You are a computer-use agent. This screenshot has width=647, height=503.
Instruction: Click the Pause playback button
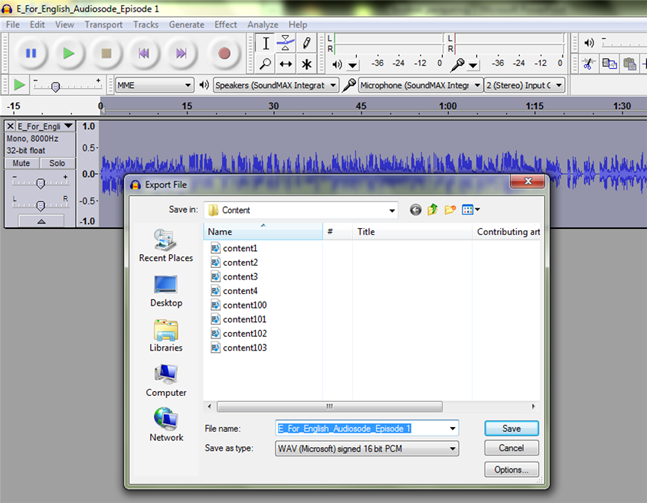[30, 53]
